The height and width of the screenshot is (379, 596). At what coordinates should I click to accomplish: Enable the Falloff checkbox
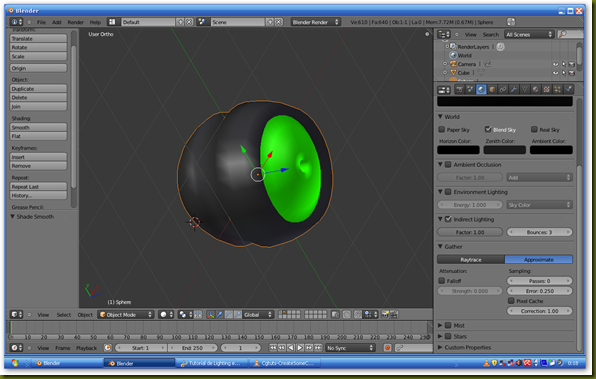point(442,281)
